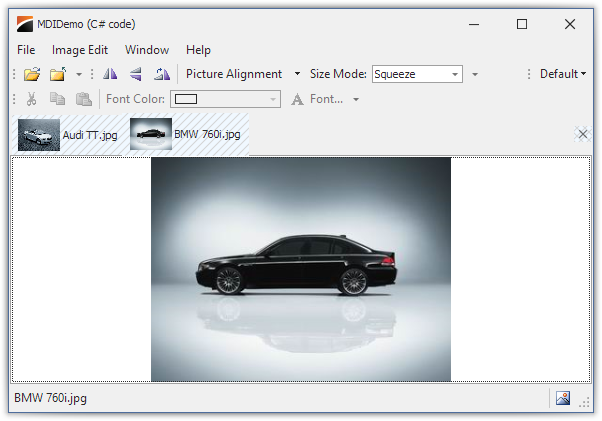Rotate the image with the rotate icon
Screen dimensions: 602x421
click(x=162, y=74)
